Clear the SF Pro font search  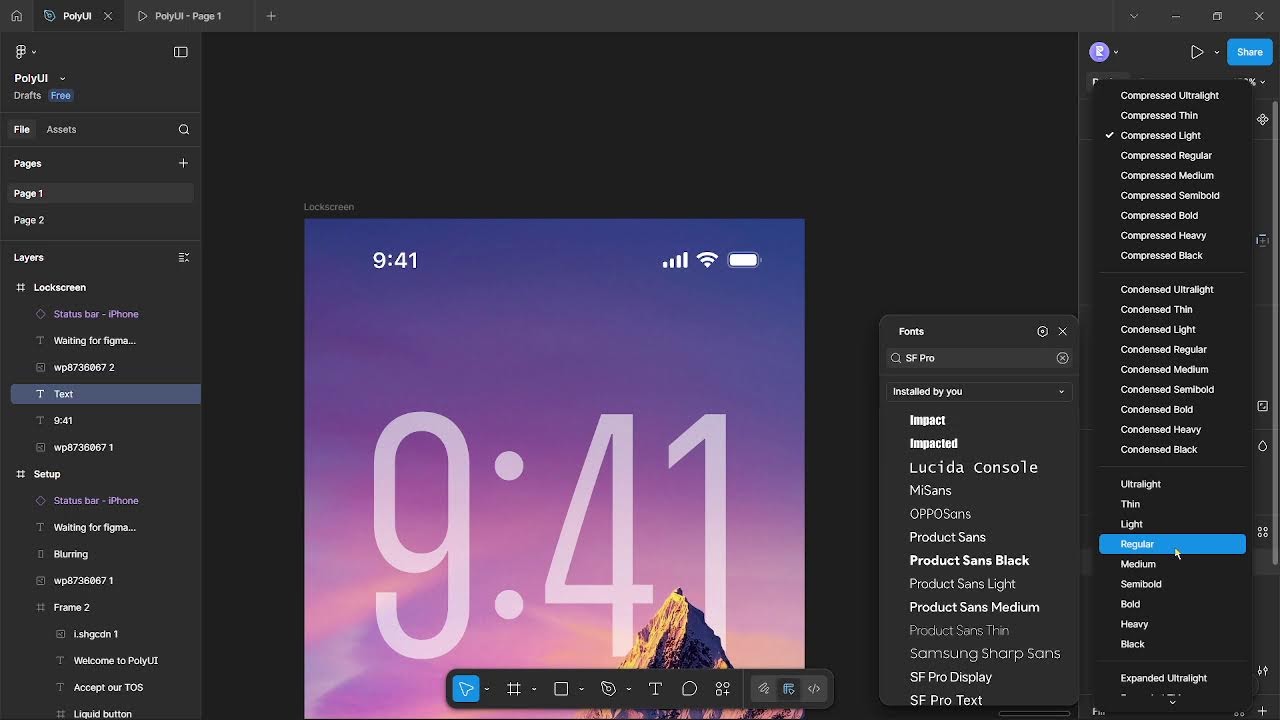point(1063,358)
